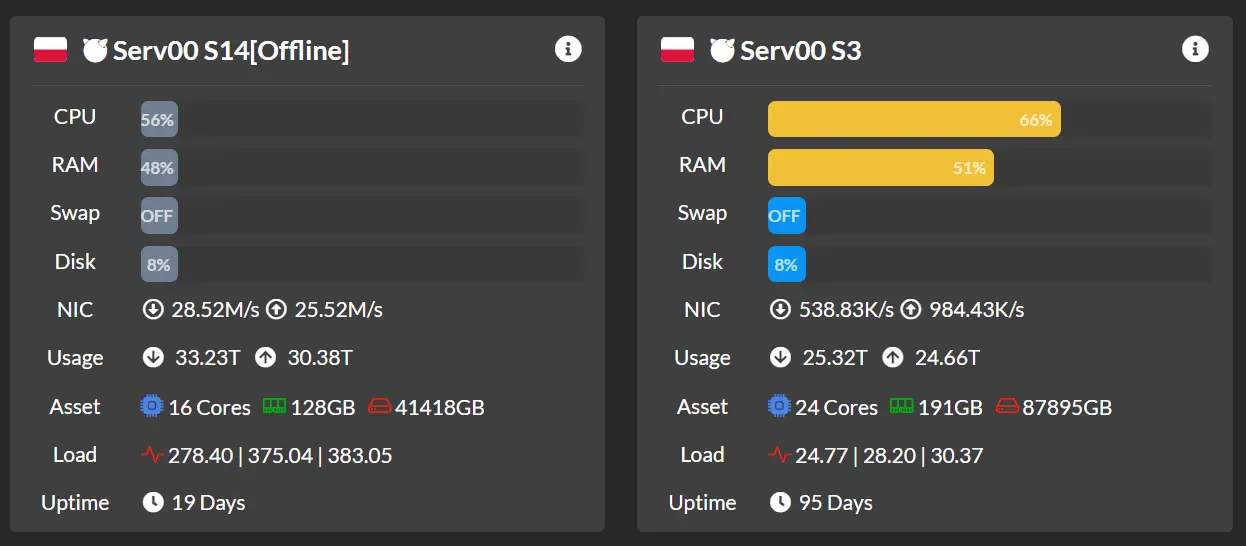Click the gray Swap OFF badge on Serv00 S14
Image resolution: width=1246 pixels, height=546 pixels.
click(x=159, y=216)
